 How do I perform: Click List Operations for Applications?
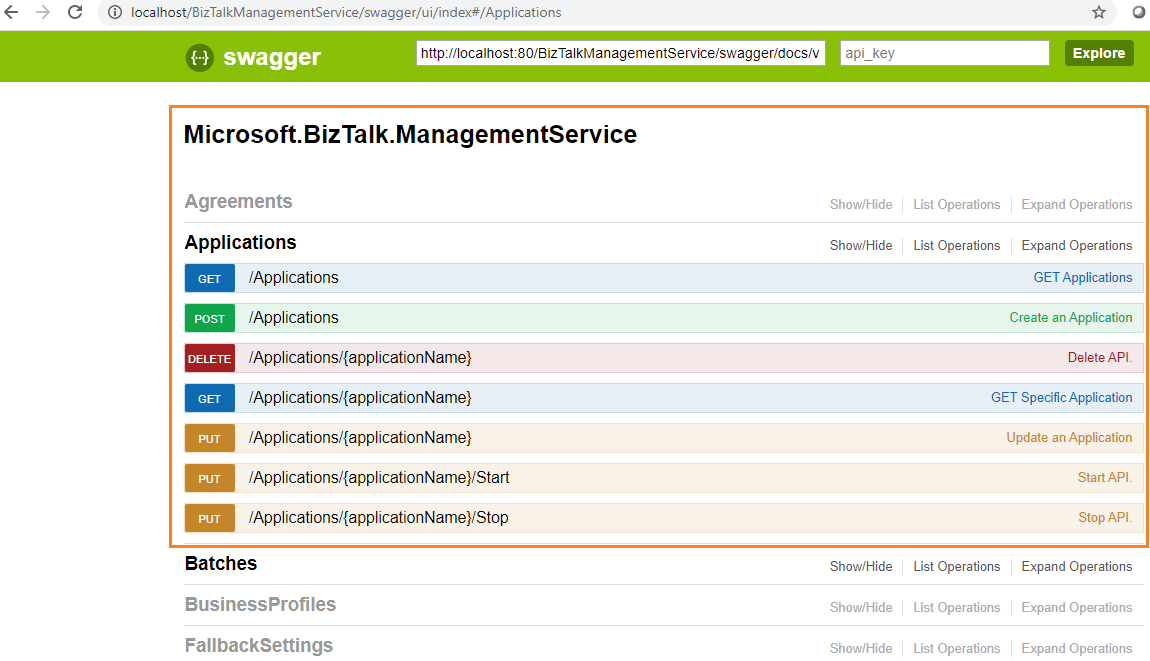point(956,246)
